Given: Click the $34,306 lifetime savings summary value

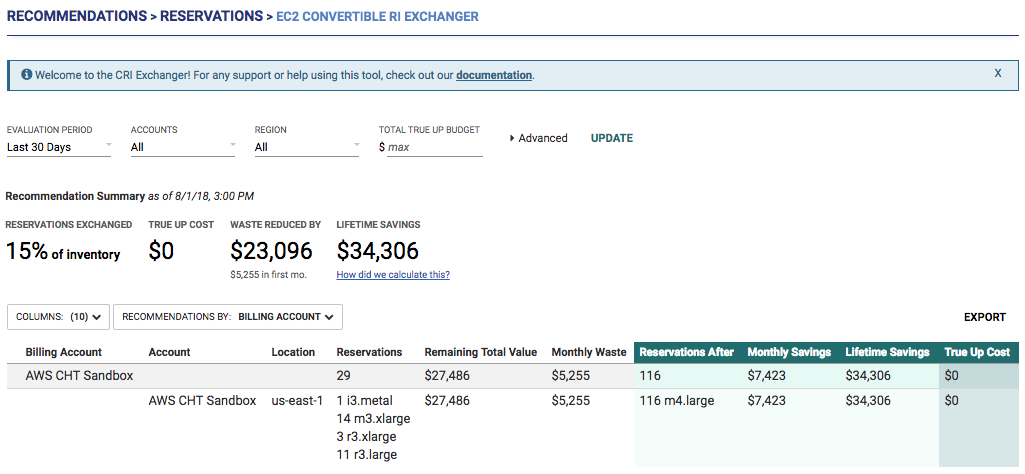Looking at the screenshot, I should point(378,251).
